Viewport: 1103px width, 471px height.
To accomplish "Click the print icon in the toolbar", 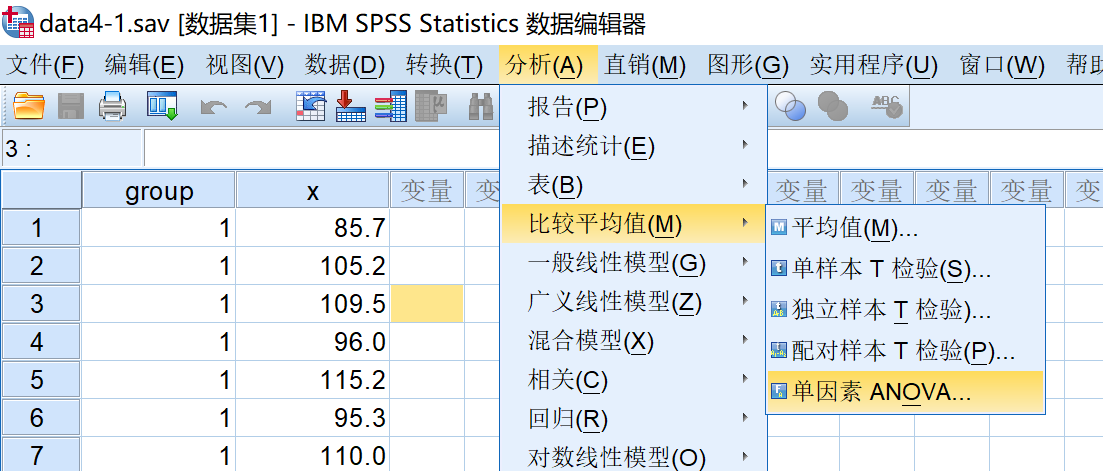I will (x=112, y=105).
